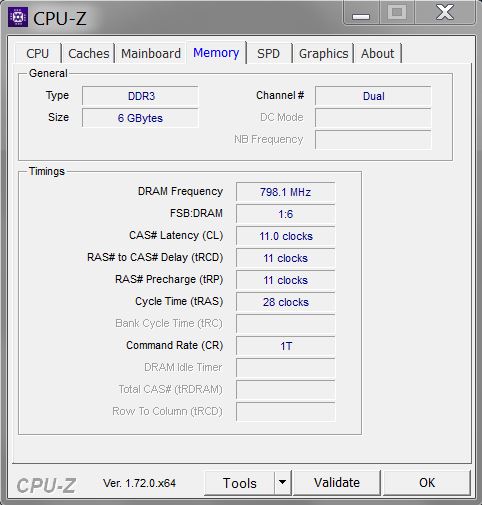The height and width of the screenshot is (505, 482).
Task: Click the Cycle Time (tRAS) label
Action: pos(179,301)
